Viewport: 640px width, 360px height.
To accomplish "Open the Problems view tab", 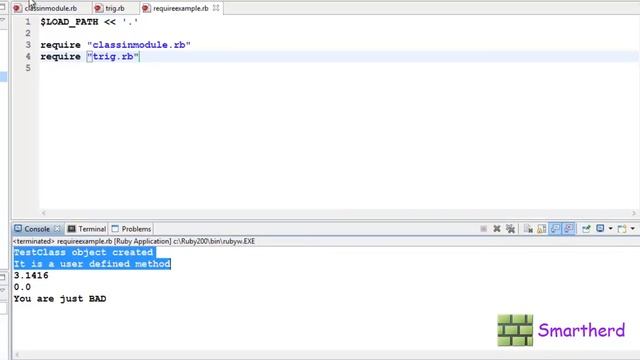I will click(131, 229).
